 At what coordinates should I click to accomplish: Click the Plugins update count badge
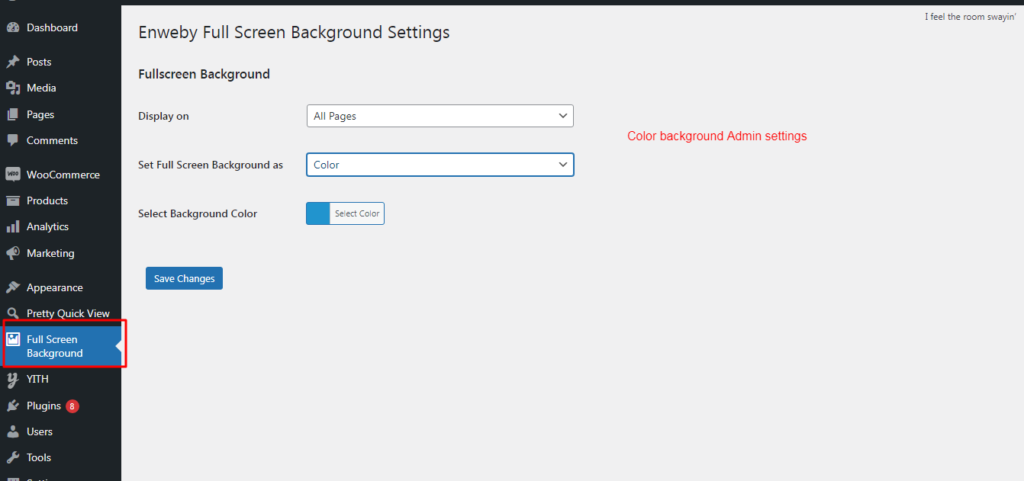click(x=72, y=406)
